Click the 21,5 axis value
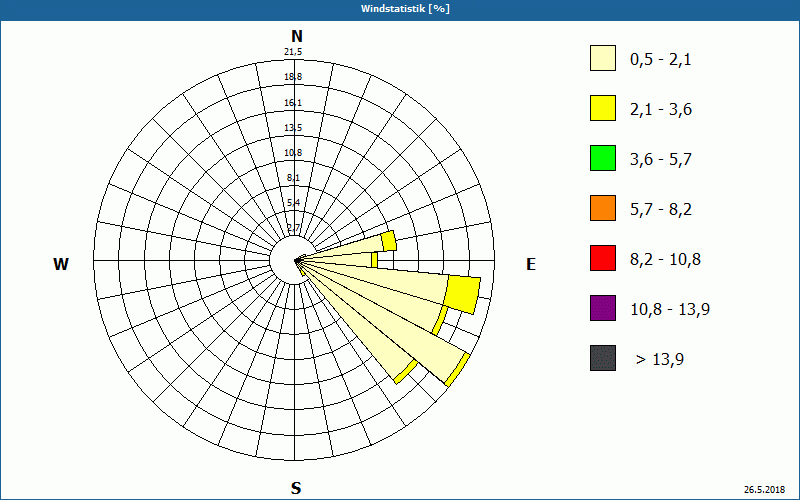The width and height of the screenshot is (800, 500). pyautogui.click(x=293, y=52)
